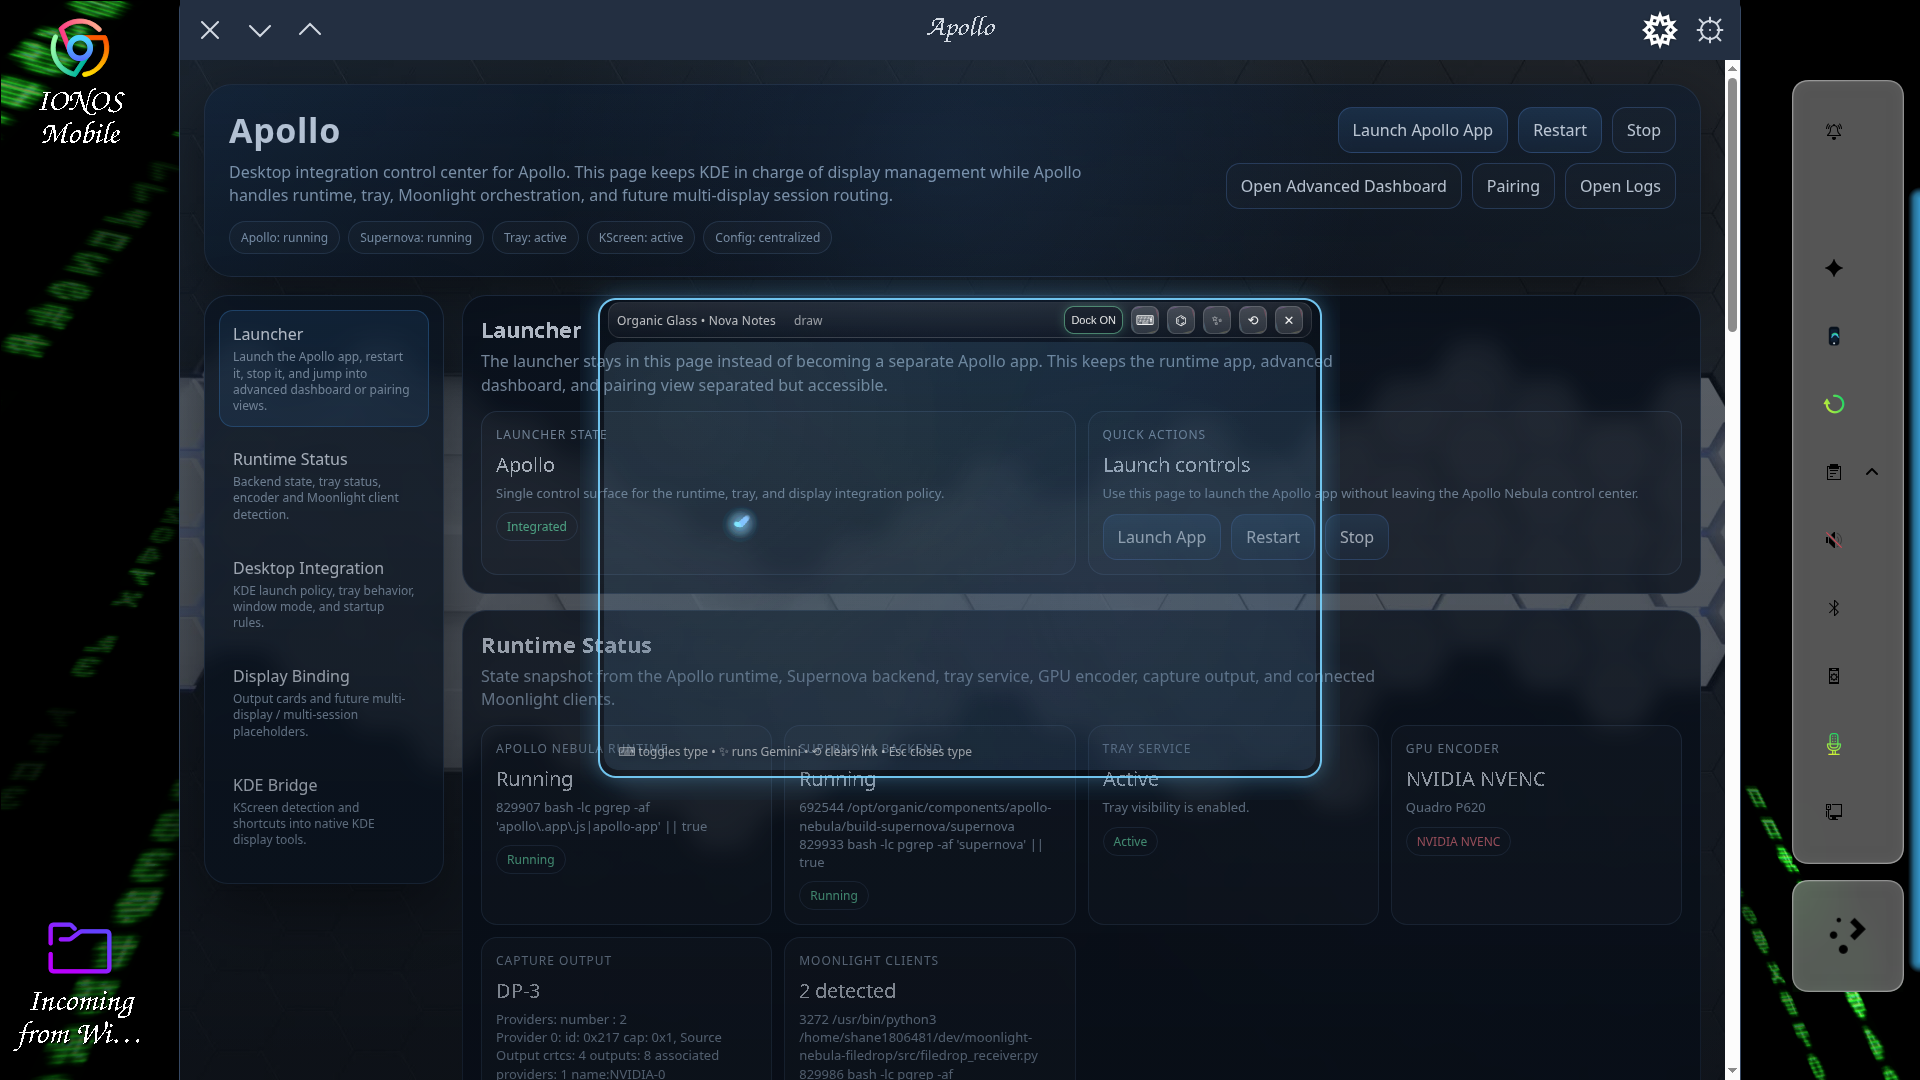1920x1080 pixels.
Task: Click the Tray: active status chip
Action: (x=535, y=237)
